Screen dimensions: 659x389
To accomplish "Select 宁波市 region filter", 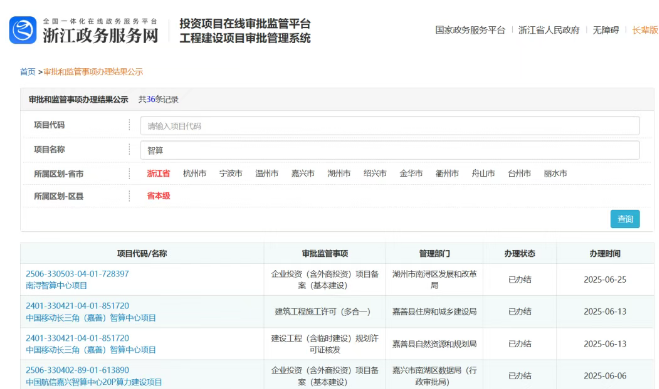I will click(231, 173).
